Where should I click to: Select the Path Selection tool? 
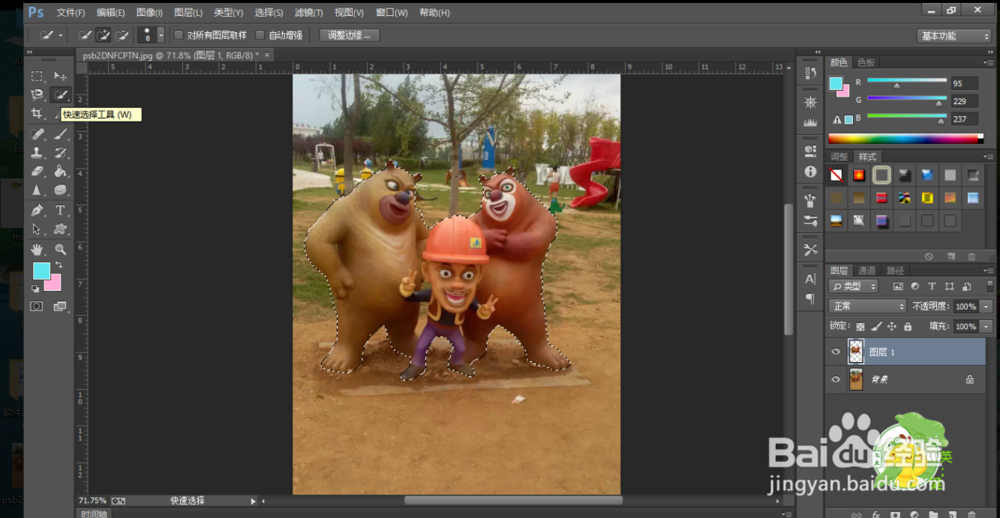tap(37, 228)
